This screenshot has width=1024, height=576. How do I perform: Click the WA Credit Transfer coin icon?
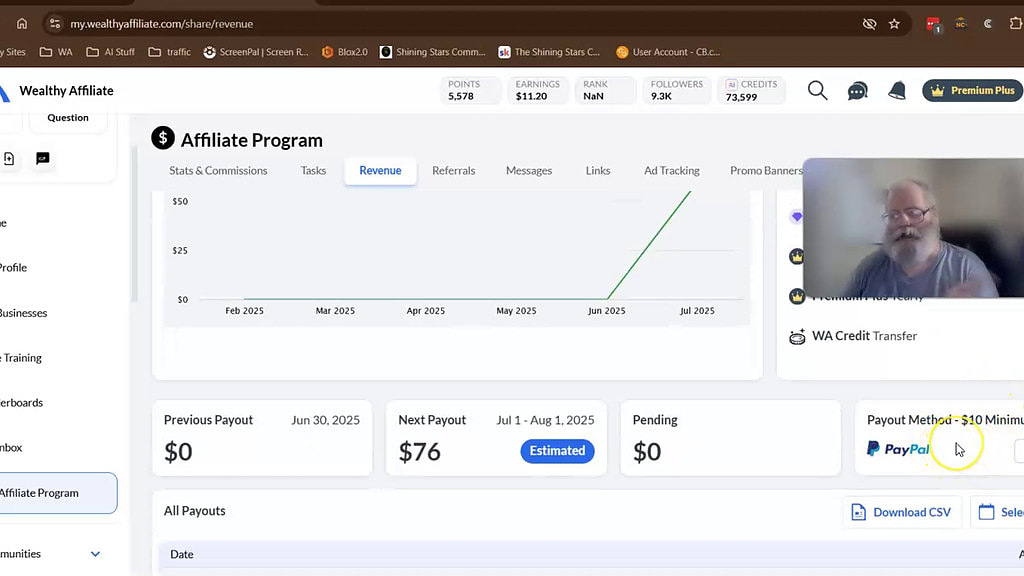797,337
